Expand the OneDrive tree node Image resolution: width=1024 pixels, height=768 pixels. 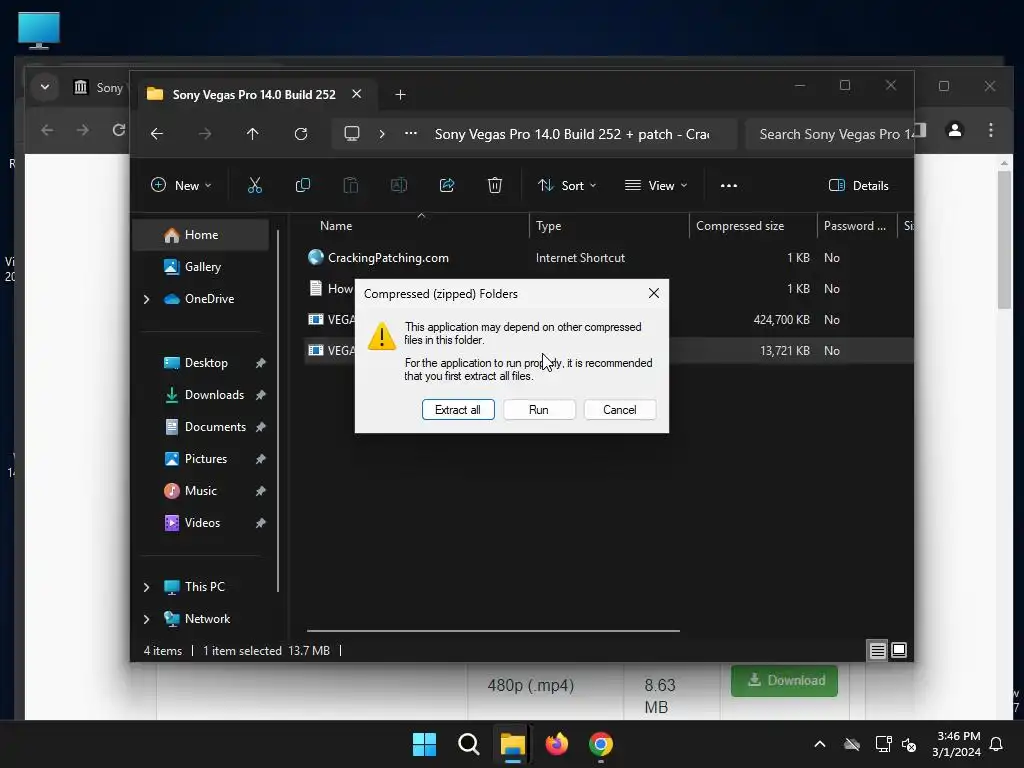point(146,299)
